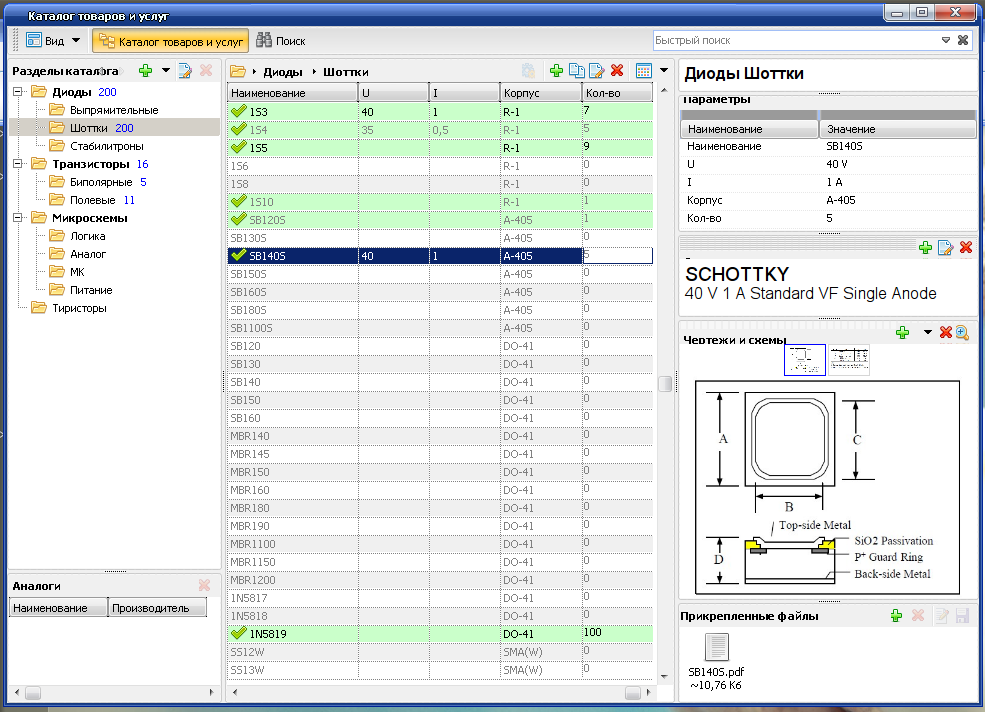Toggle the green checkmark on row SB140S
This screenshot has height=712, width=985.
(239, 256)
